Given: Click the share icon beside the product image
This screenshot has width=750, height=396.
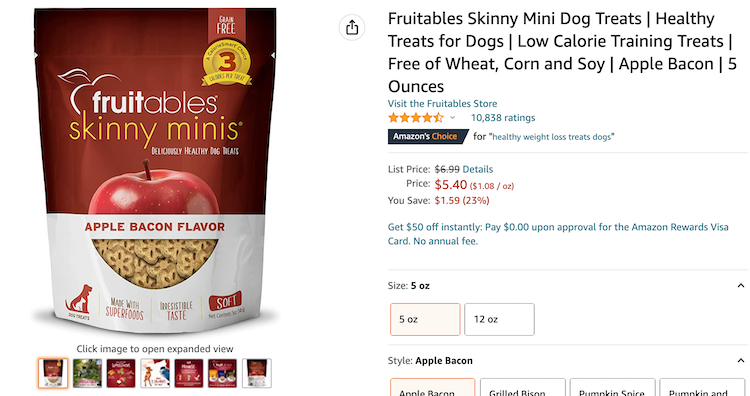Looking at the screenshot, I should point(352,27).
